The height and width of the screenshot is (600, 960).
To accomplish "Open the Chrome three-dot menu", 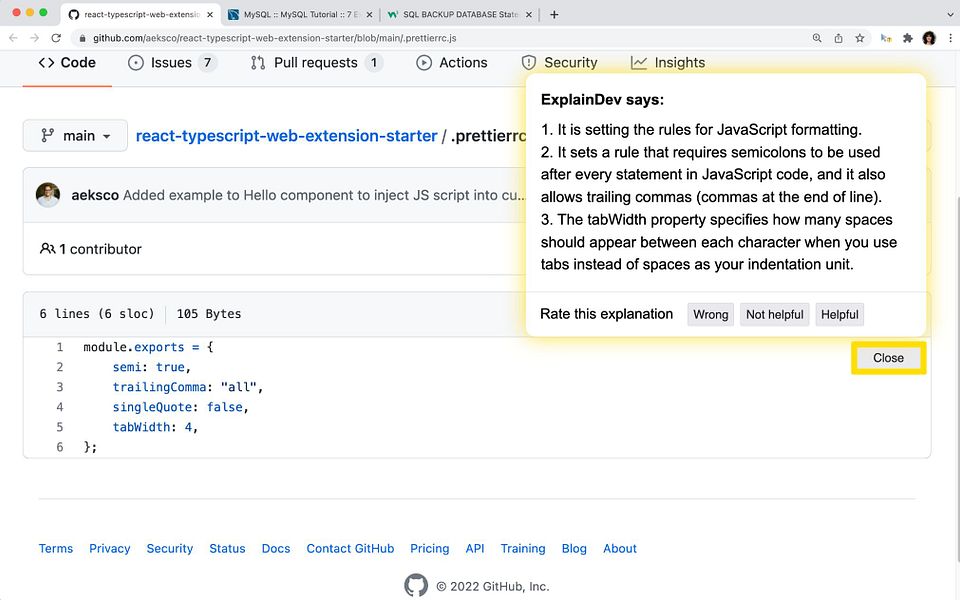I will (x=950, y=38).
